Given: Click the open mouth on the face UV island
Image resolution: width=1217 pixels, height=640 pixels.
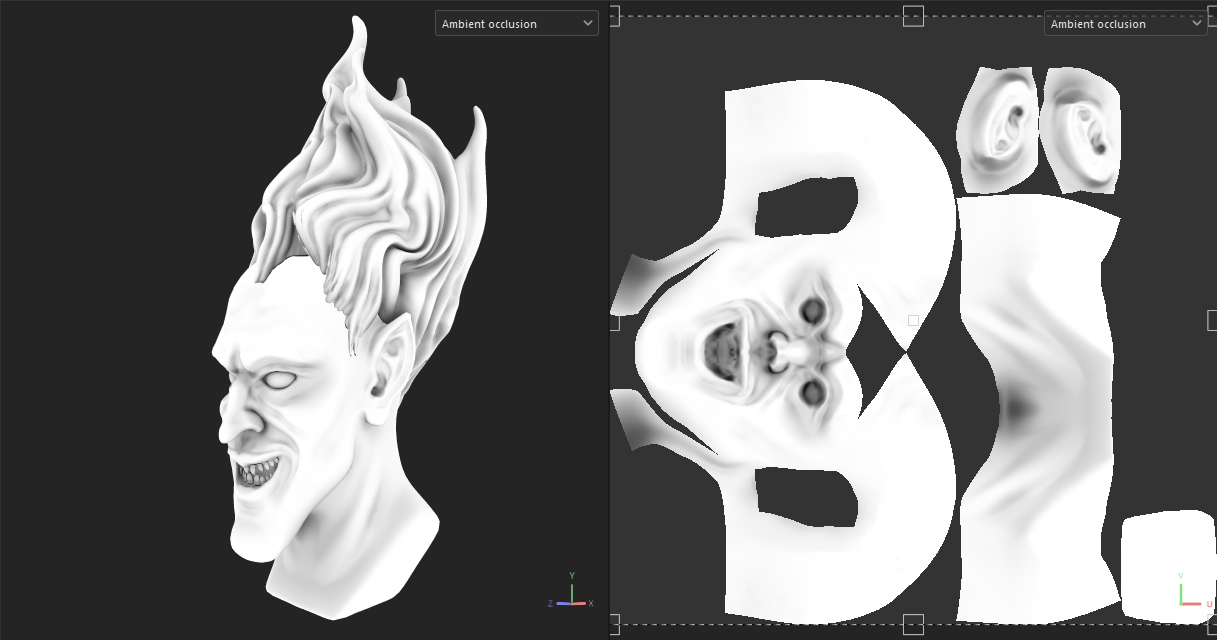Looking at the screenshot, I should click(x=720, y=350).
